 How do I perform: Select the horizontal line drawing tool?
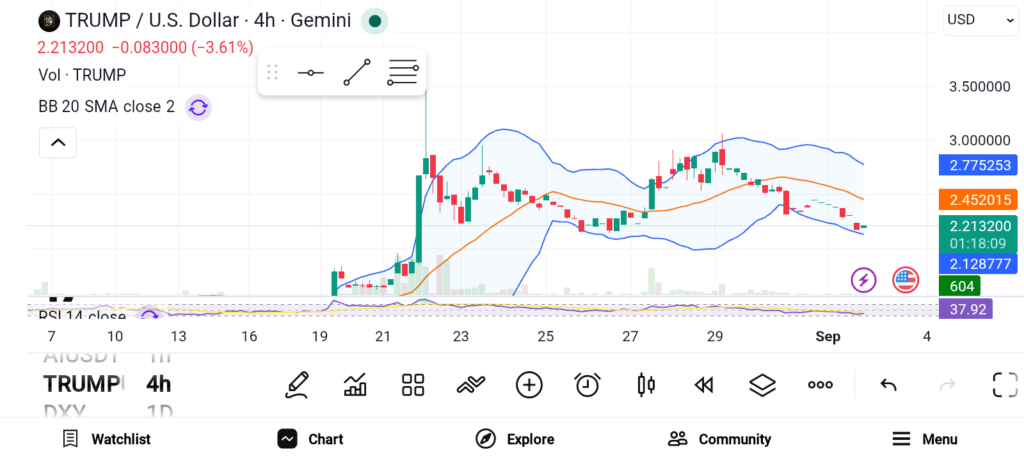[x=310, y=72]
